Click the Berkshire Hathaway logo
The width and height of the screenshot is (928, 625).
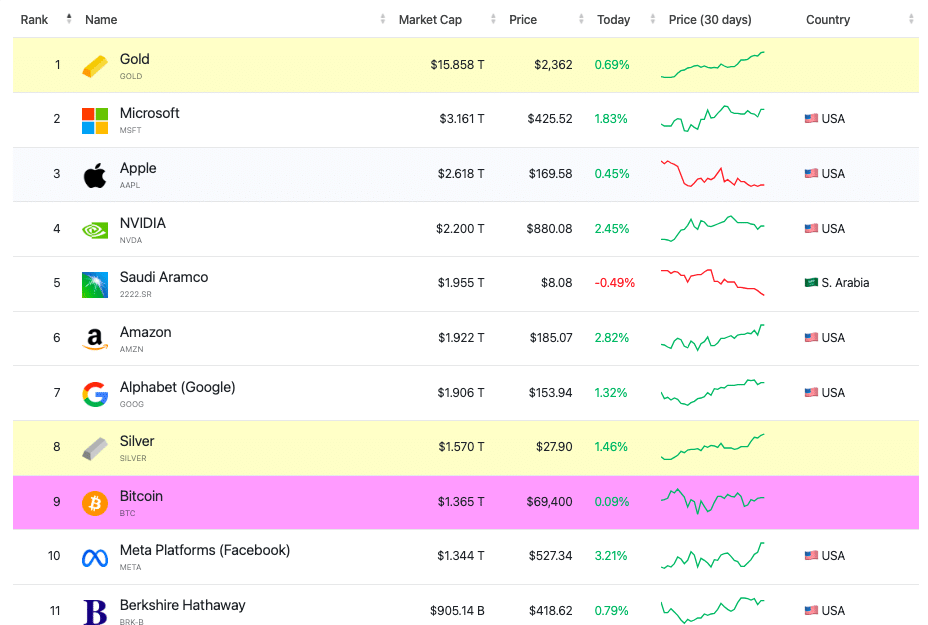[95, 612]
